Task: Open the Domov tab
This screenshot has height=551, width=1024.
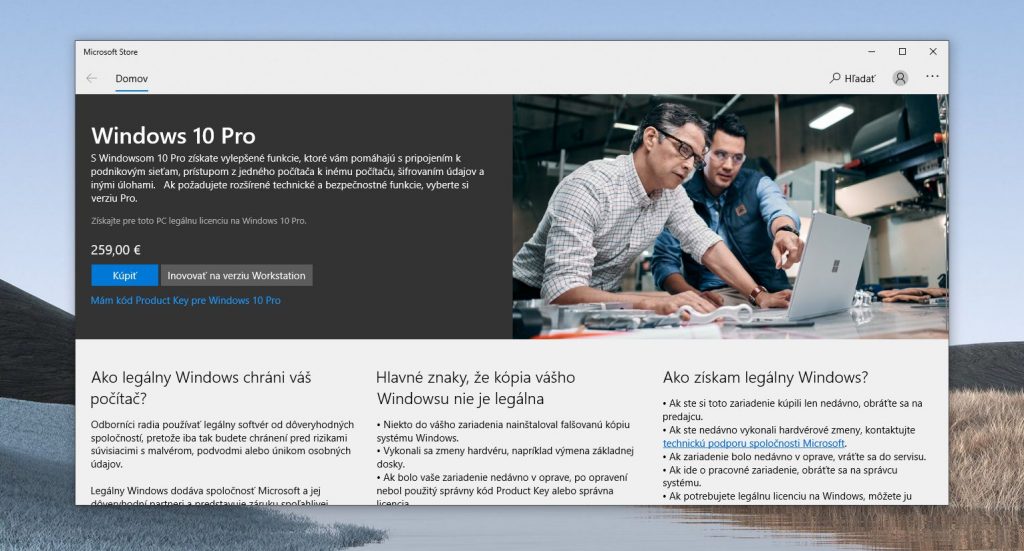Action: 131,78
